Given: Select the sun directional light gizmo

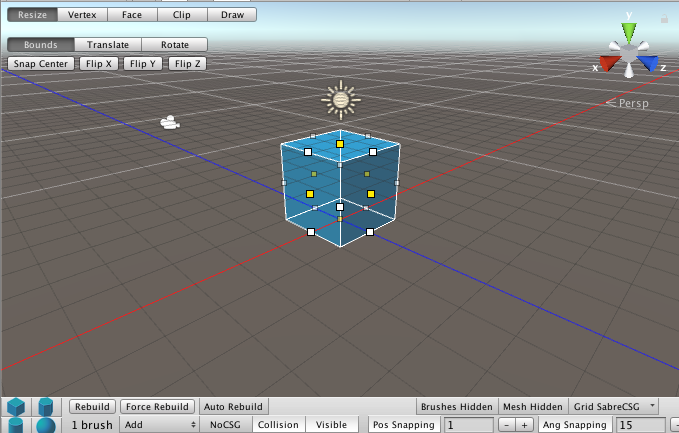Looking at the screenshot, I should pos(341,100).
